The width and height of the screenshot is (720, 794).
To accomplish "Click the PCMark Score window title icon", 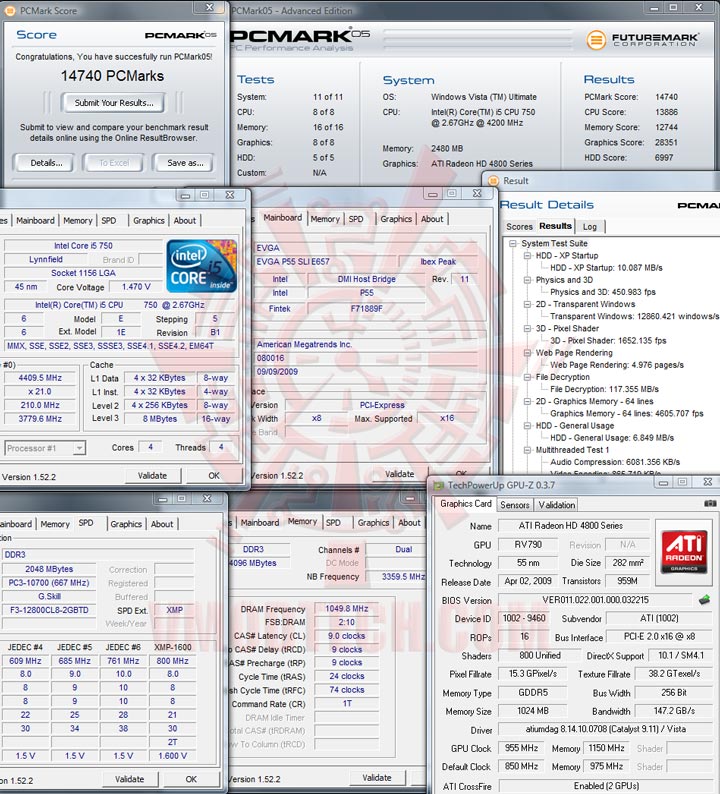I will pyautogui.click(x=10, y=11).
